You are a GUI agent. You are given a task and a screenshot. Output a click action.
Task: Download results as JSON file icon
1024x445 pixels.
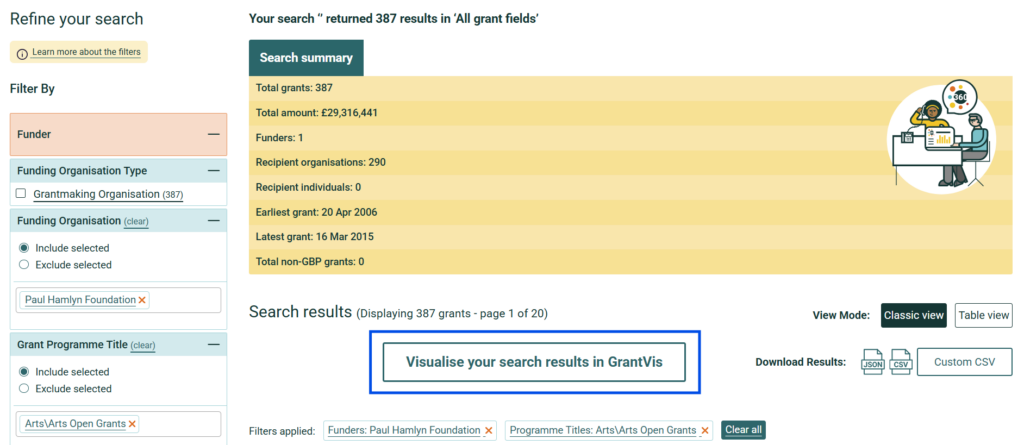(x=872, y=361)
